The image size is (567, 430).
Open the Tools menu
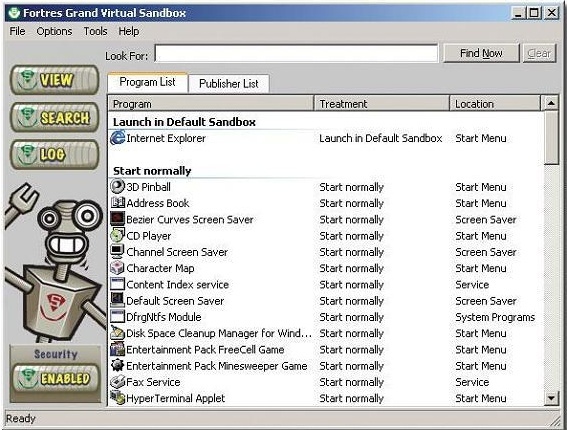(95, 31)
